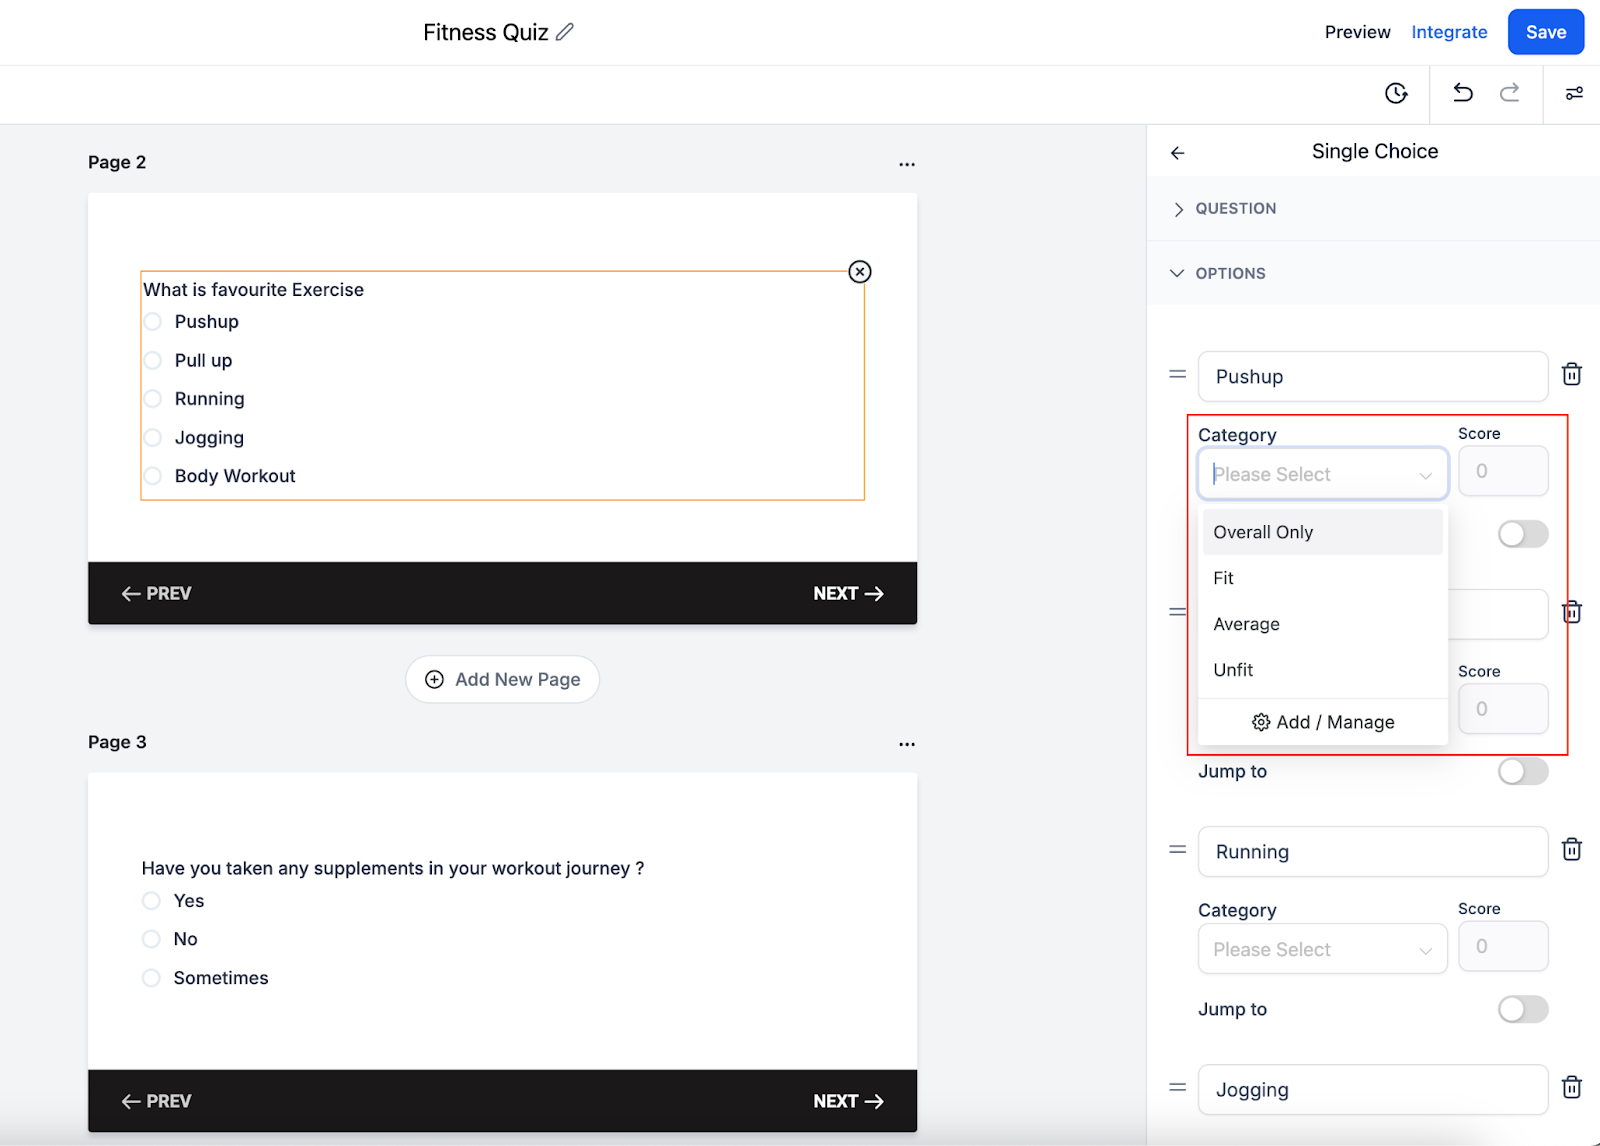The height and width of the screenshot is (1146, 1600).
Task: Select the Running radio button in preview
Action: 153,399
